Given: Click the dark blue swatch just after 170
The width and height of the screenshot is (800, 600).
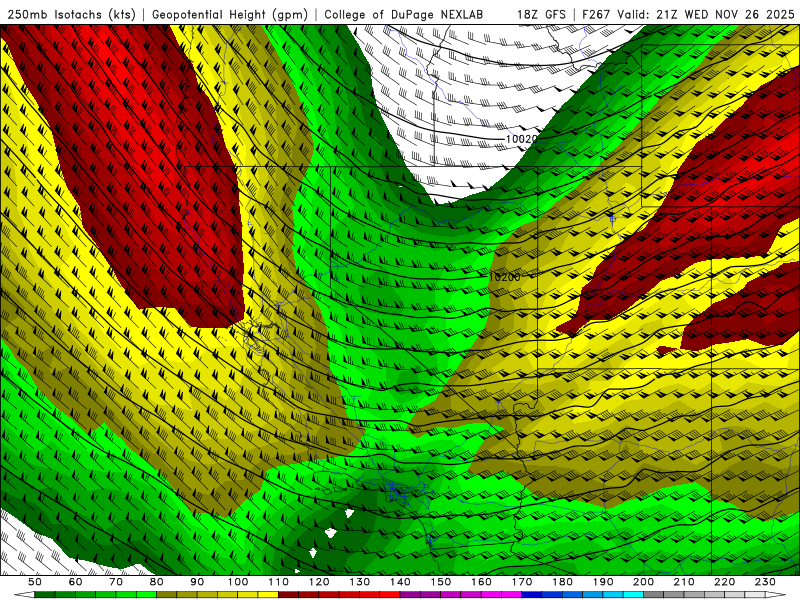Looking at the screenshot, I should (532, 595).
